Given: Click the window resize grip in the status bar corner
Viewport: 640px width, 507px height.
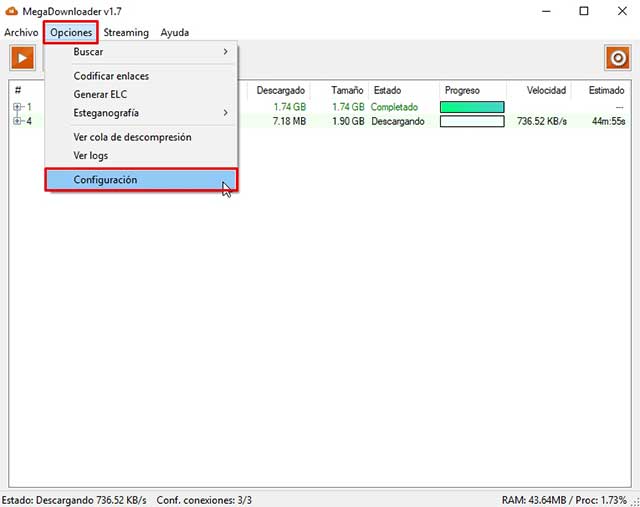Looking at the screenshot, I should 636,503.
